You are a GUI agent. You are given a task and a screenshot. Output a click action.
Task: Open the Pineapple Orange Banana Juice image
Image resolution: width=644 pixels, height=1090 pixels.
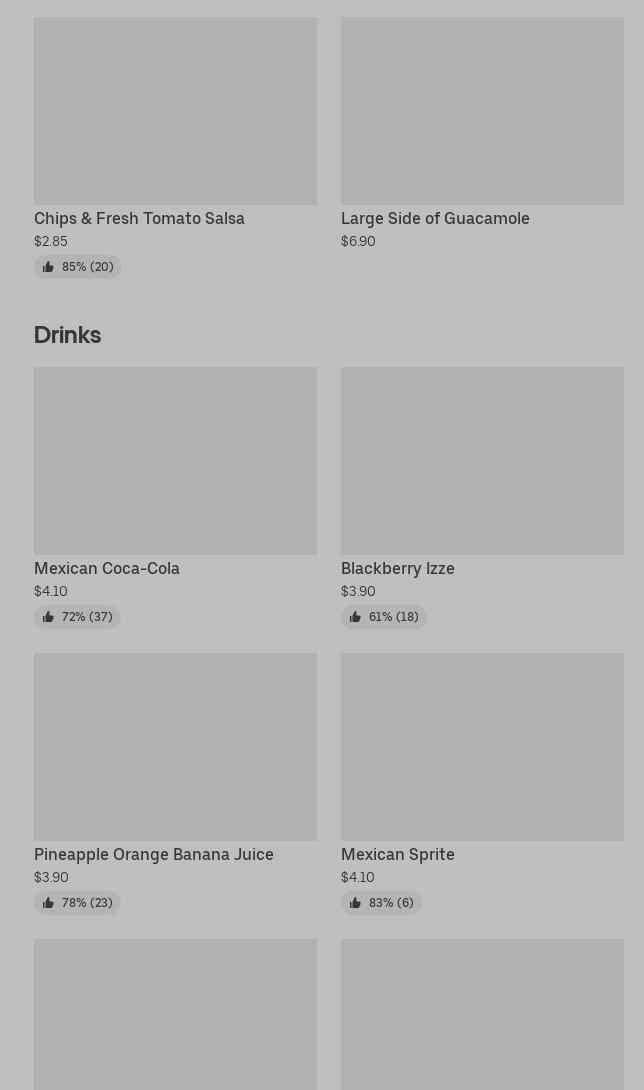coord(175,747)
